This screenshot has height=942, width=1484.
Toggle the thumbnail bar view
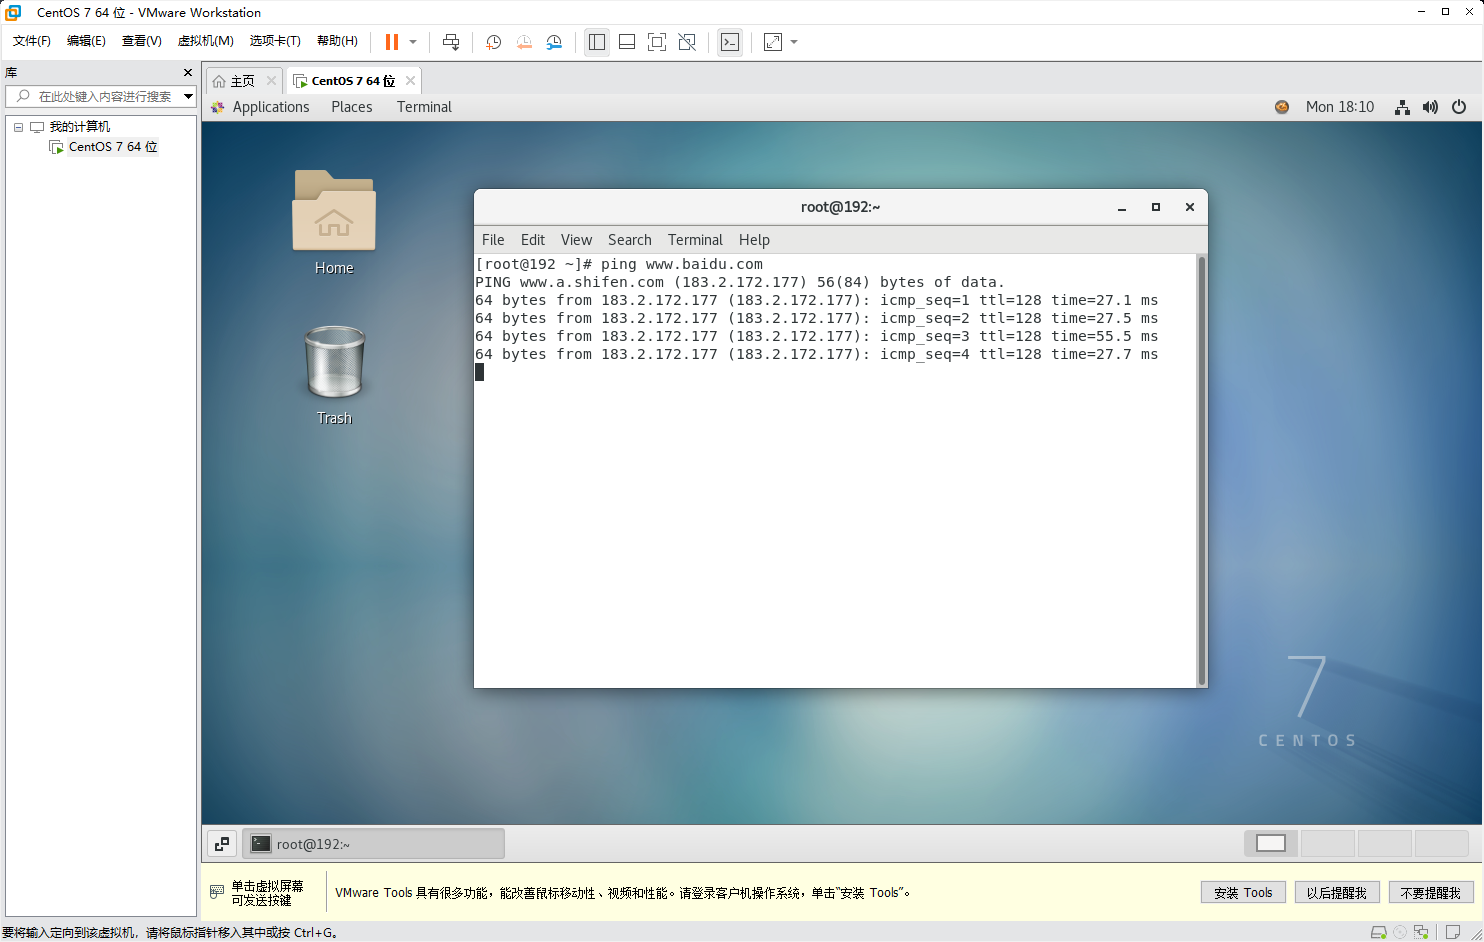tap(627, 42)
